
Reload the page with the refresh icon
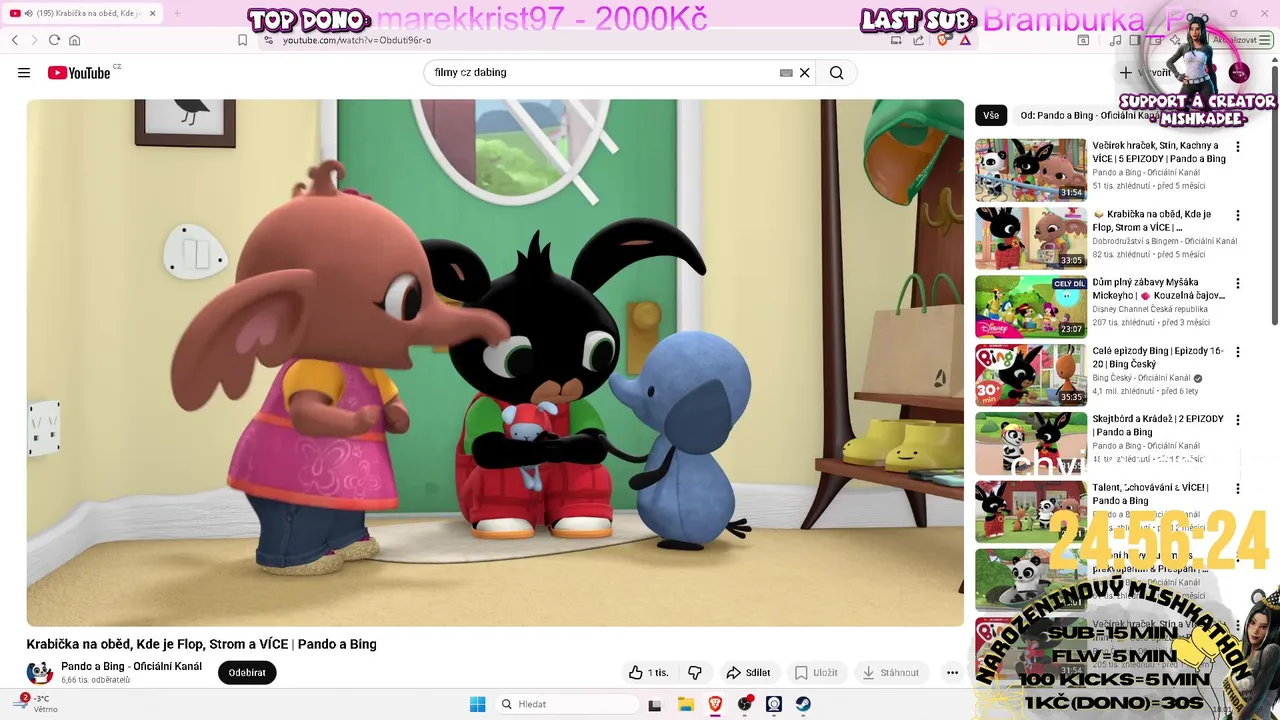[x=54, y=40]
